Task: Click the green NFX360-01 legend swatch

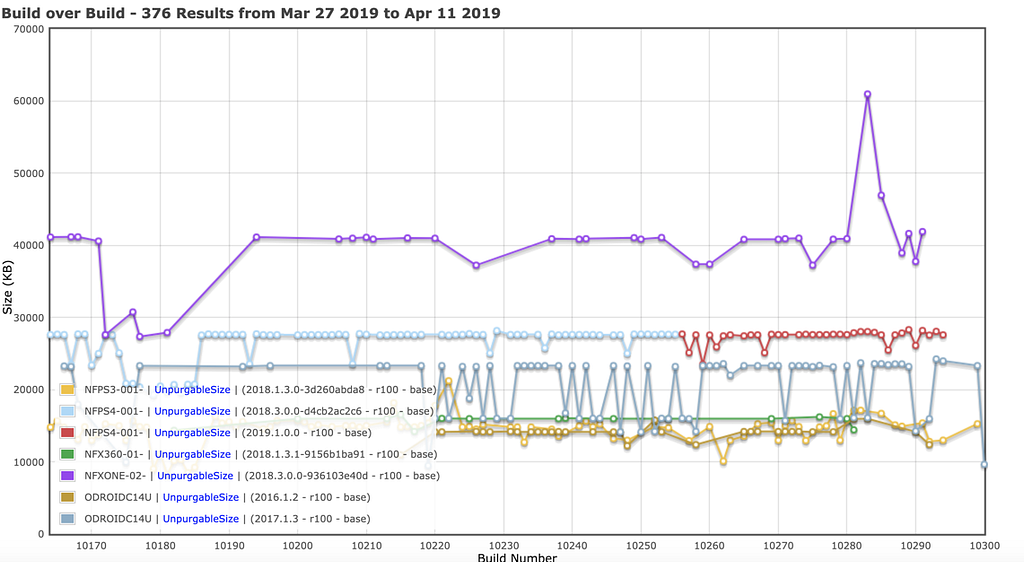Action: (x=67, y=454)
